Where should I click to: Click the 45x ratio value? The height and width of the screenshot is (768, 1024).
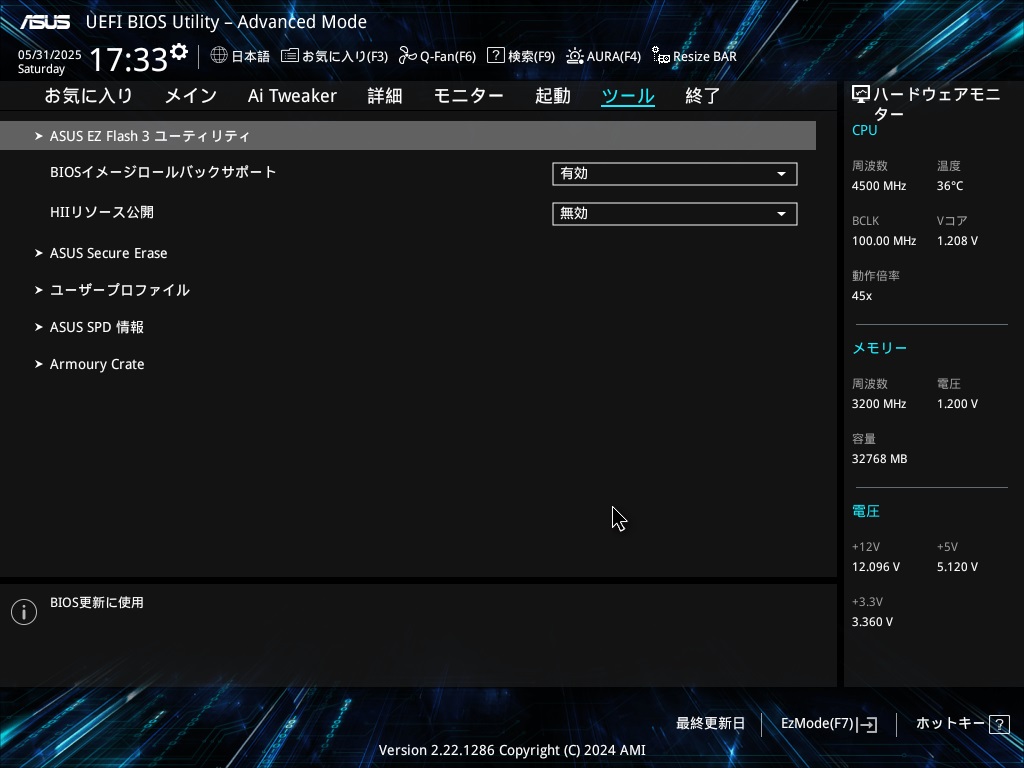click(x=862, y=296)
